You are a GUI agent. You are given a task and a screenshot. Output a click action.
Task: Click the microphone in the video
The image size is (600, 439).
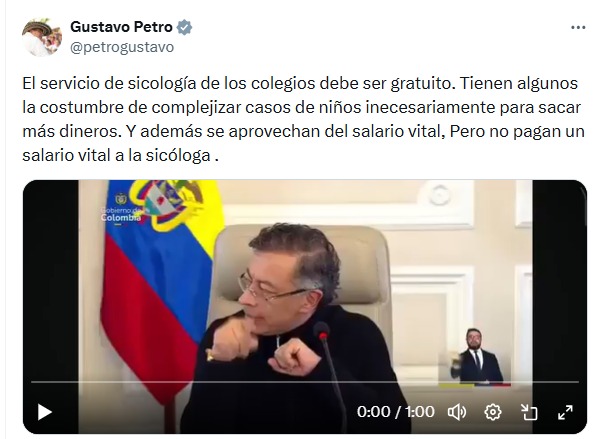pyautogui.click(x=329, y=375)
